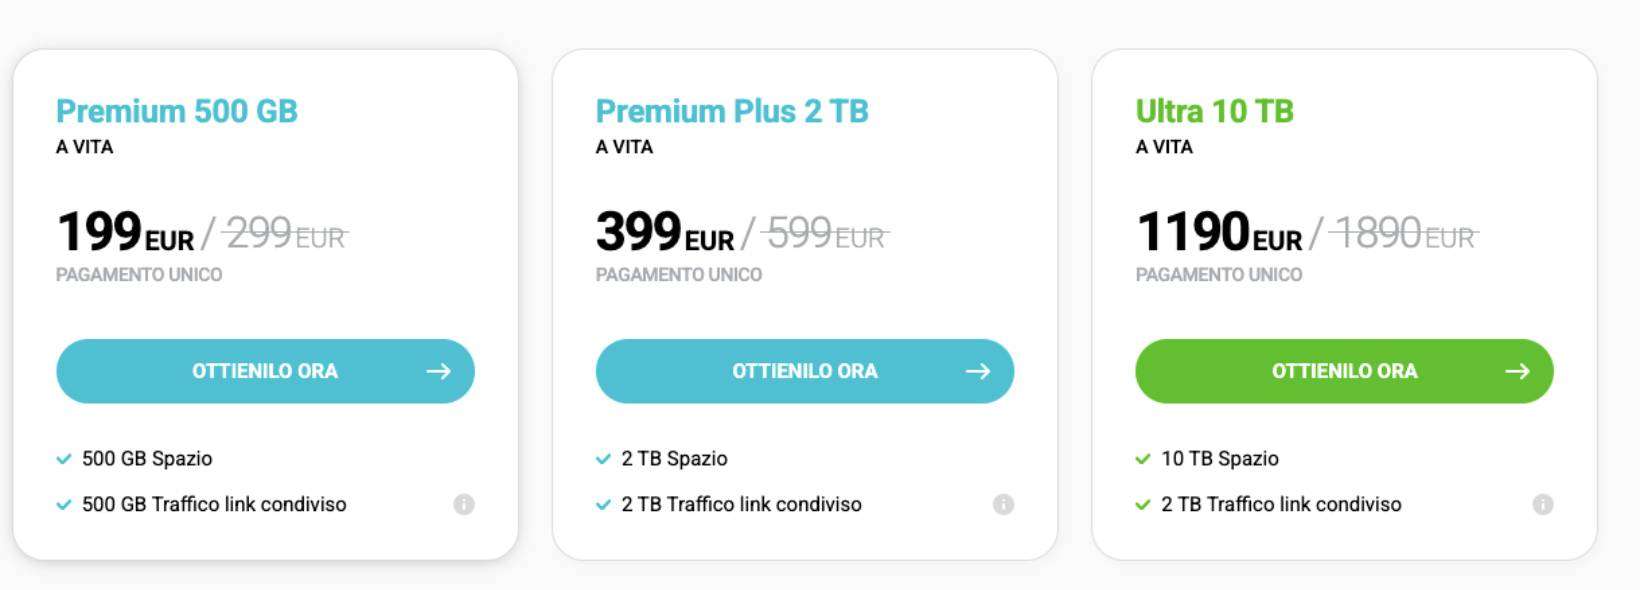Click OTTIENILO ORA for Premium 500 GB

[266, 371]
